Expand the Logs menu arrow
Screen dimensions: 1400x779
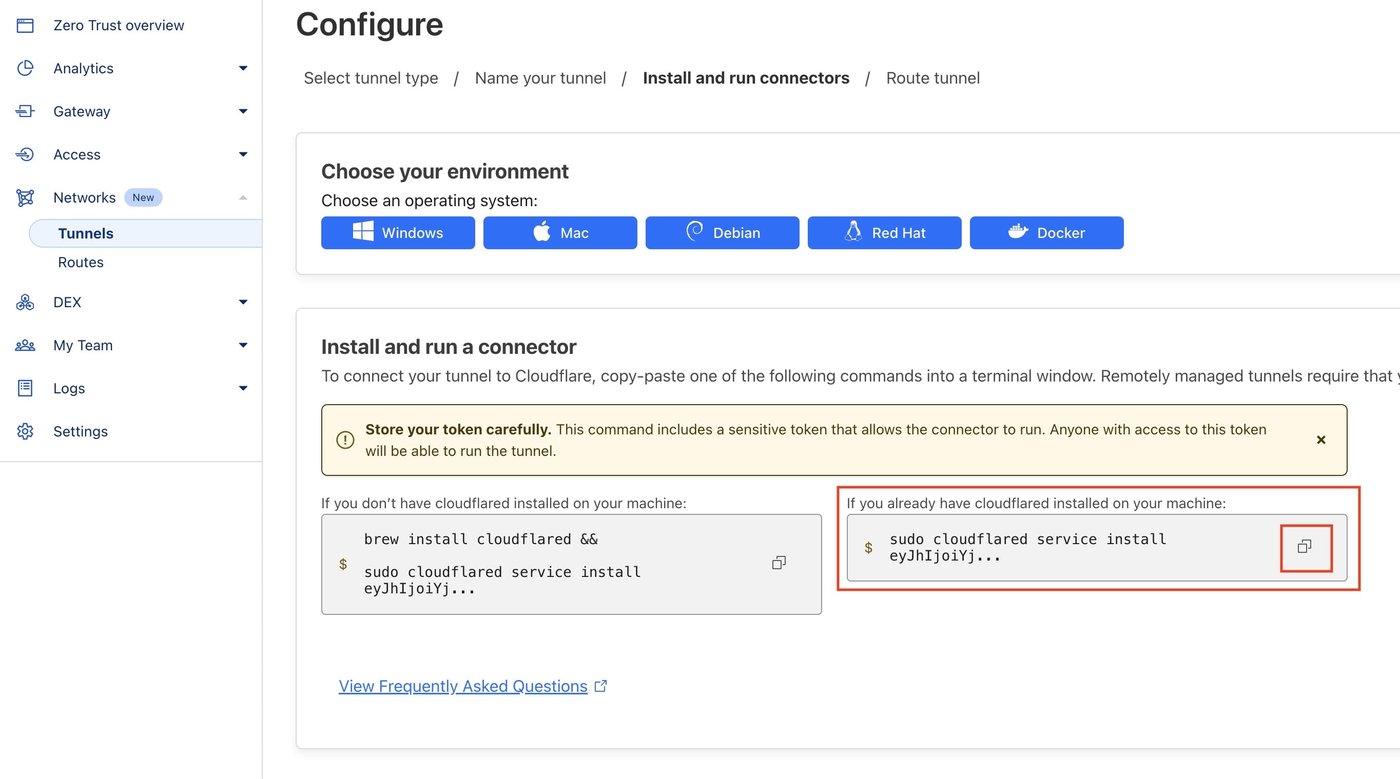click(243, 388)
